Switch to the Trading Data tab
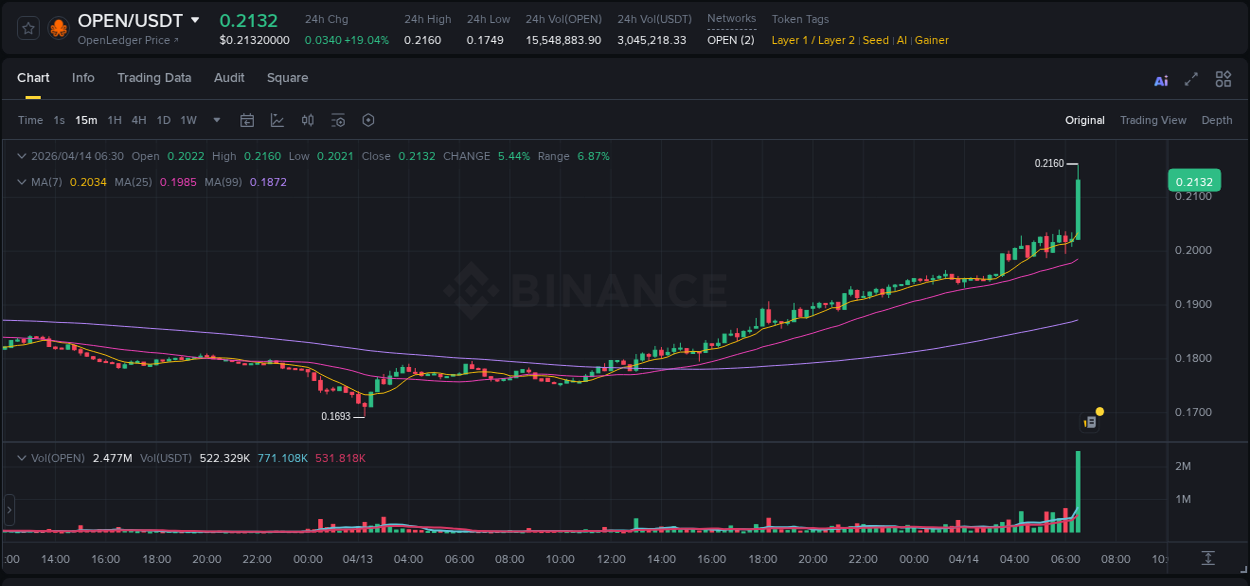 click(154, 78)
